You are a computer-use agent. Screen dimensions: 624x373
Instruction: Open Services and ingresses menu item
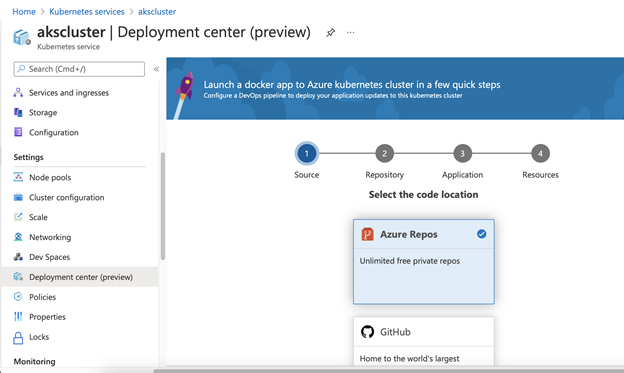(80, 93)
